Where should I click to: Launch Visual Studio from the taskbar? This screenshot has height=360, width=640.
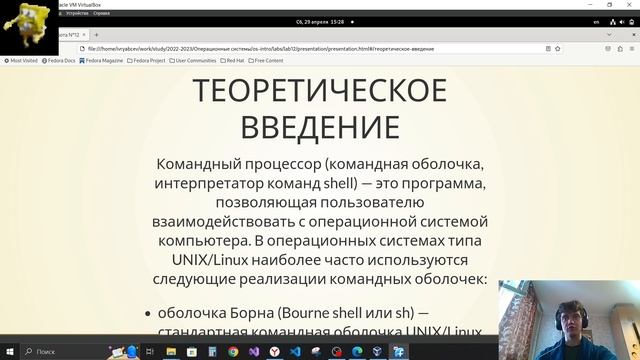point(254,351)
